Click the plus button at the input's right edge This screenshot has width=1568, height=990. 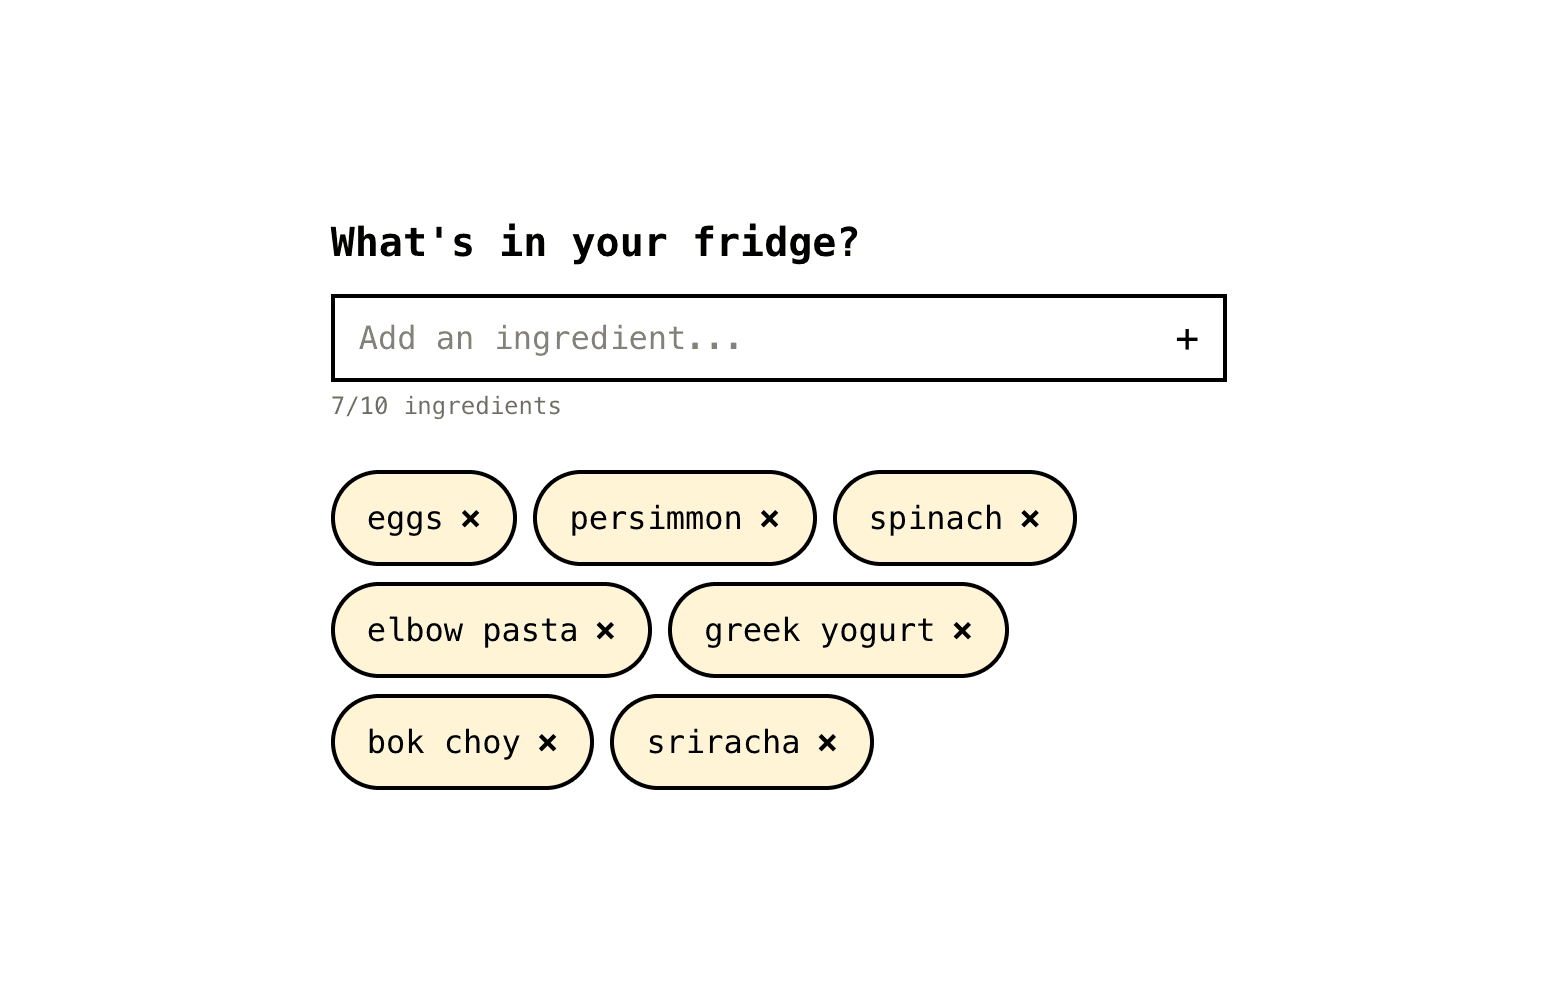[x=1186, y=339]
